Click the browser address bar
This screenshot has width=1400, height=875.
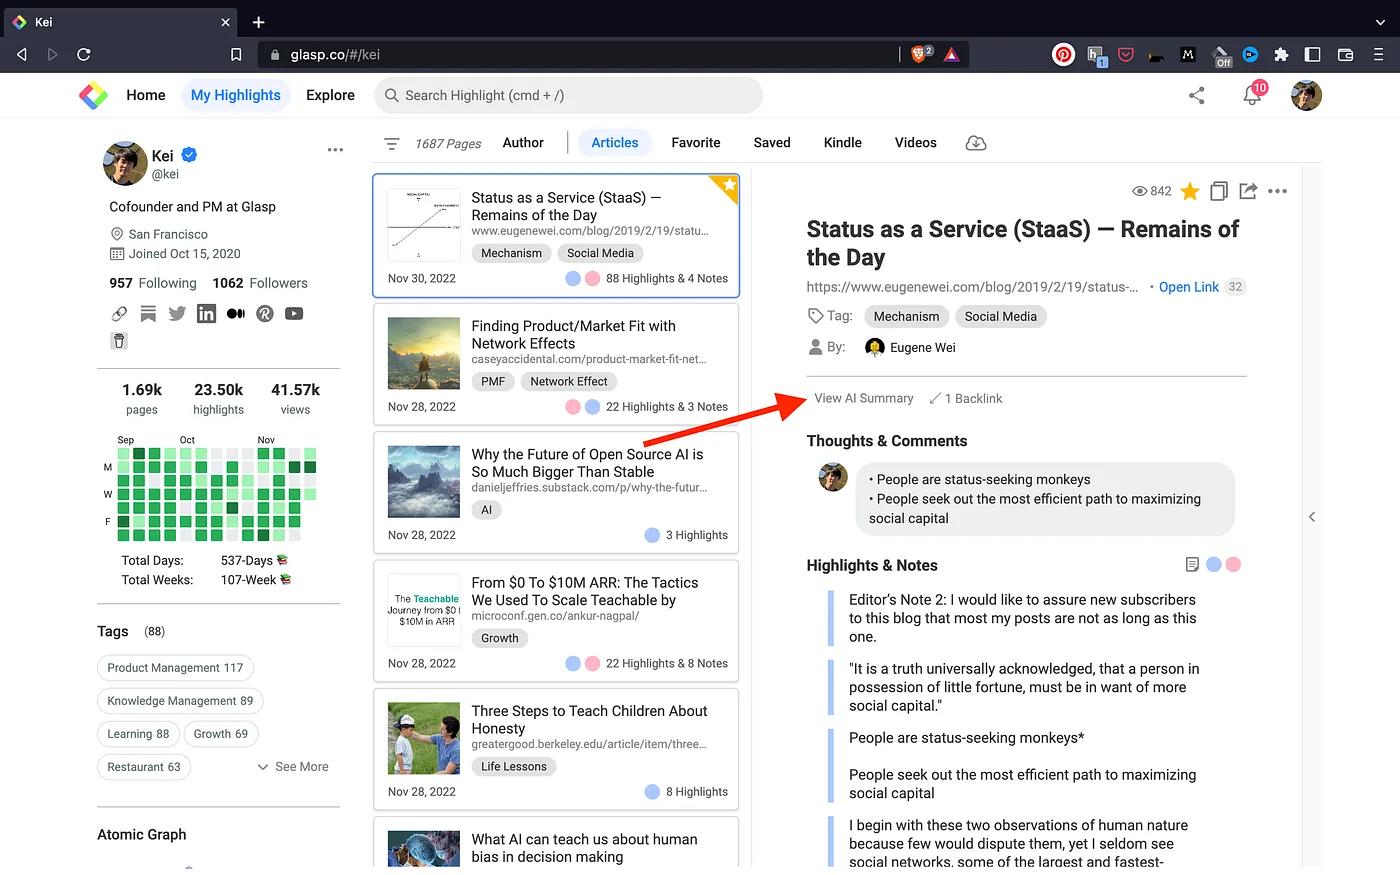[580, 55]
